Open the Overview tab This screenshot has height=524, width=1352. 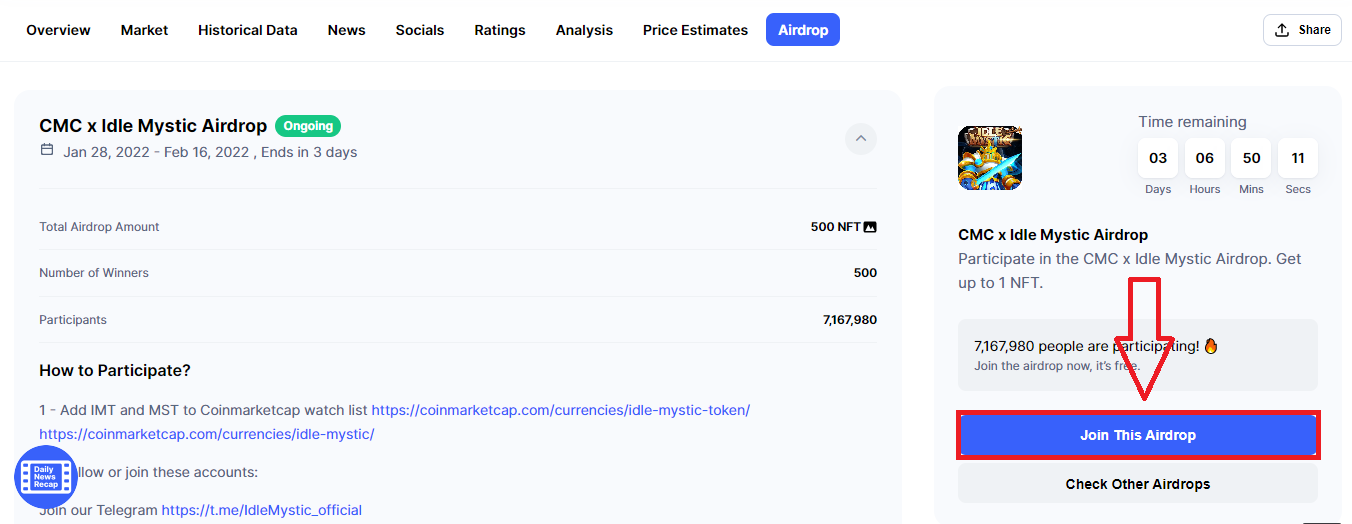tap(58, 30)
